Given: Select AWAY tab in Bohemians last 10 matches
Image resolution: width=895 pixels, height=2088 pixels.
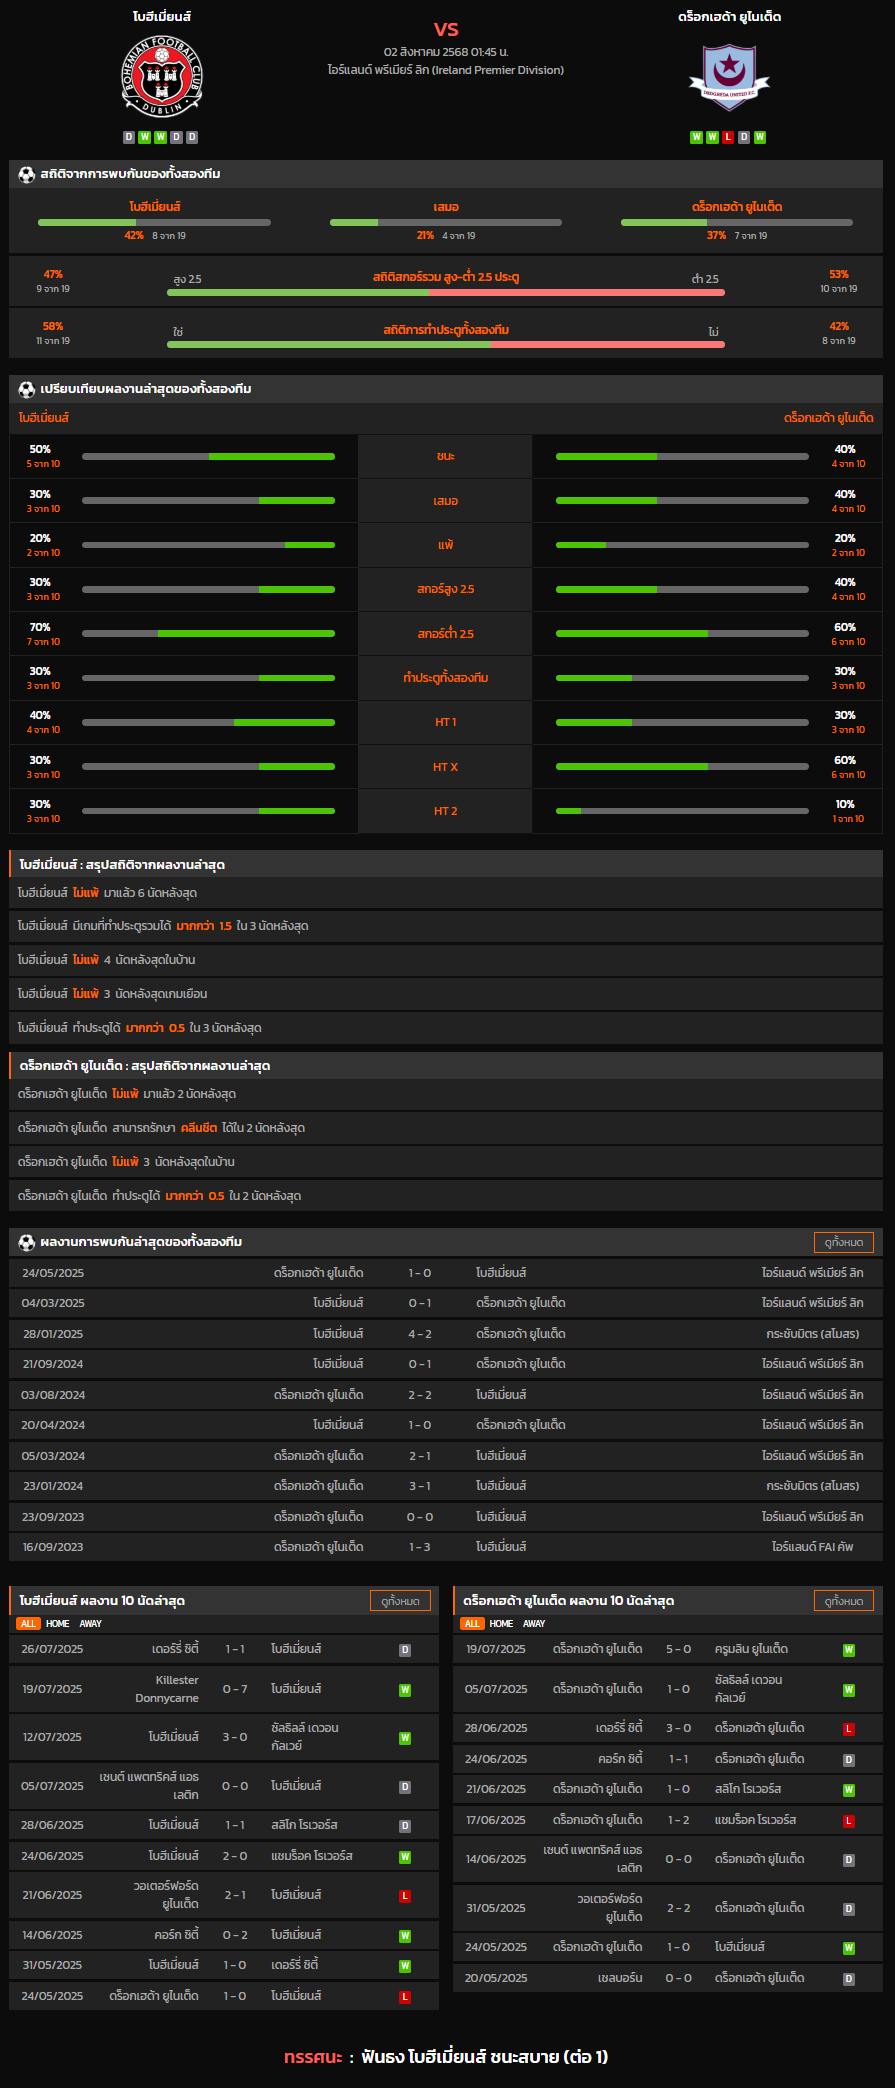Looking at the screenshot, I should 91,1624.
